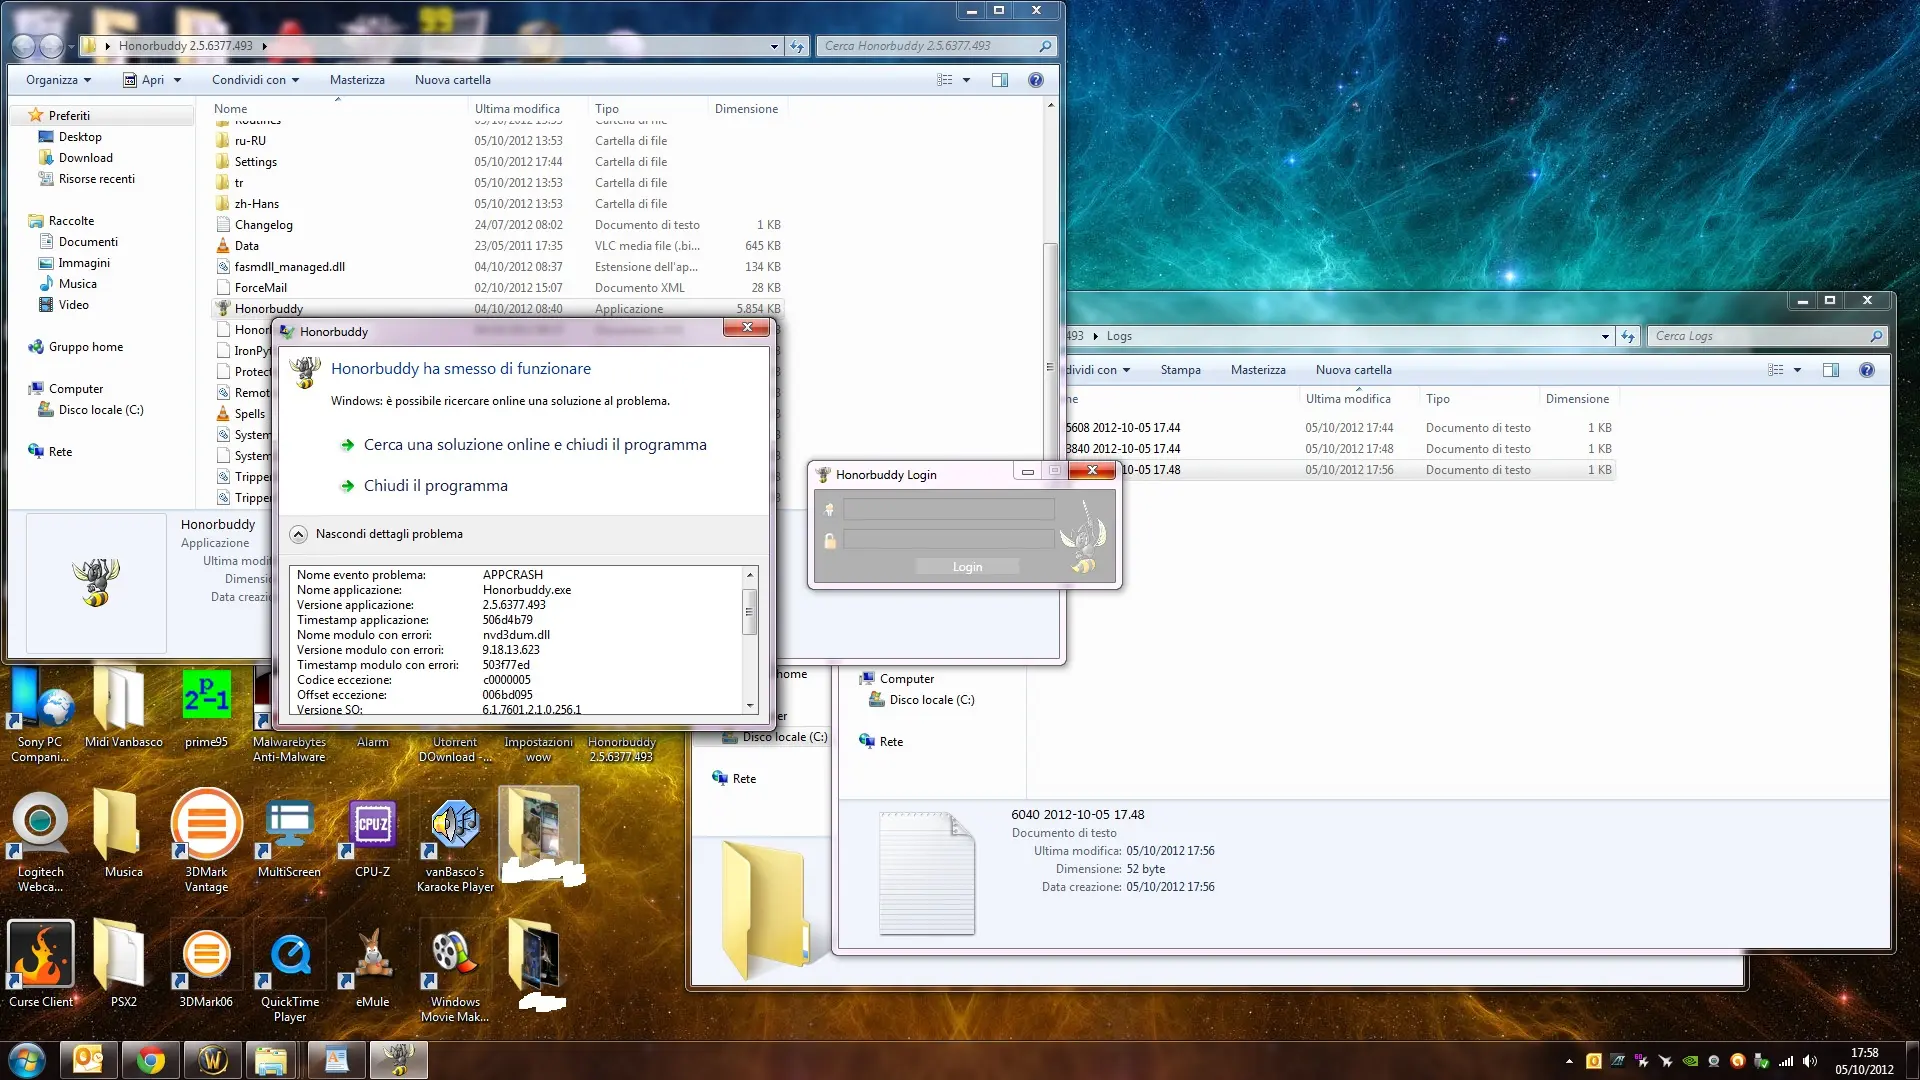Toggle preview pane in Logs window
This screenshot has height=1080, width=1920.
[1831, 370]
